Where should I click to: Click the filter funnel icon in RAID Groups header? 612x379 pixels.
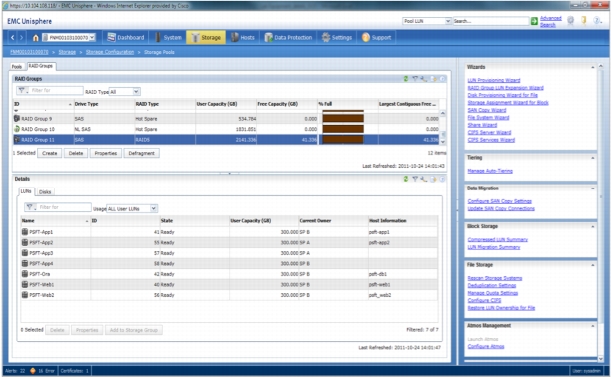tap(415, 79)
